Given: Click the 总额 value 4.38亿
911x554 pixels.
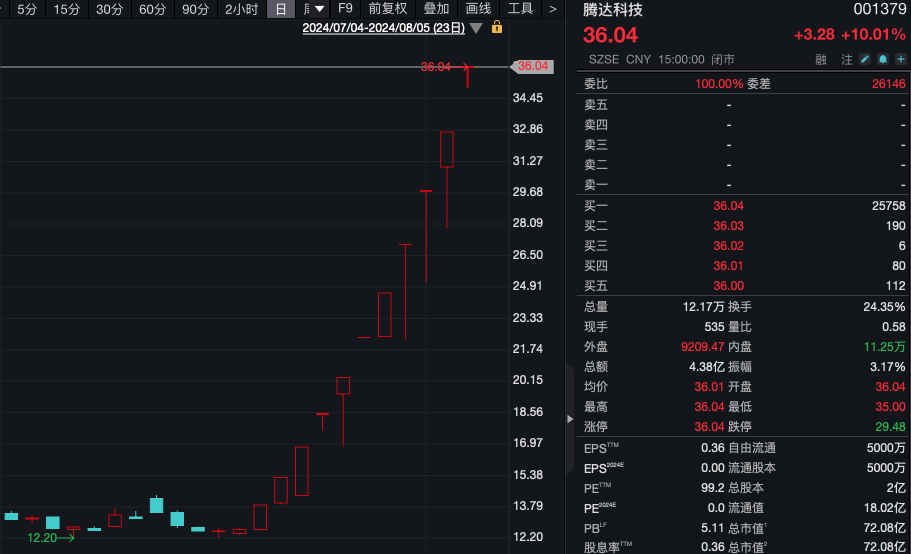Looking at the screenshot, I should 706,367.
